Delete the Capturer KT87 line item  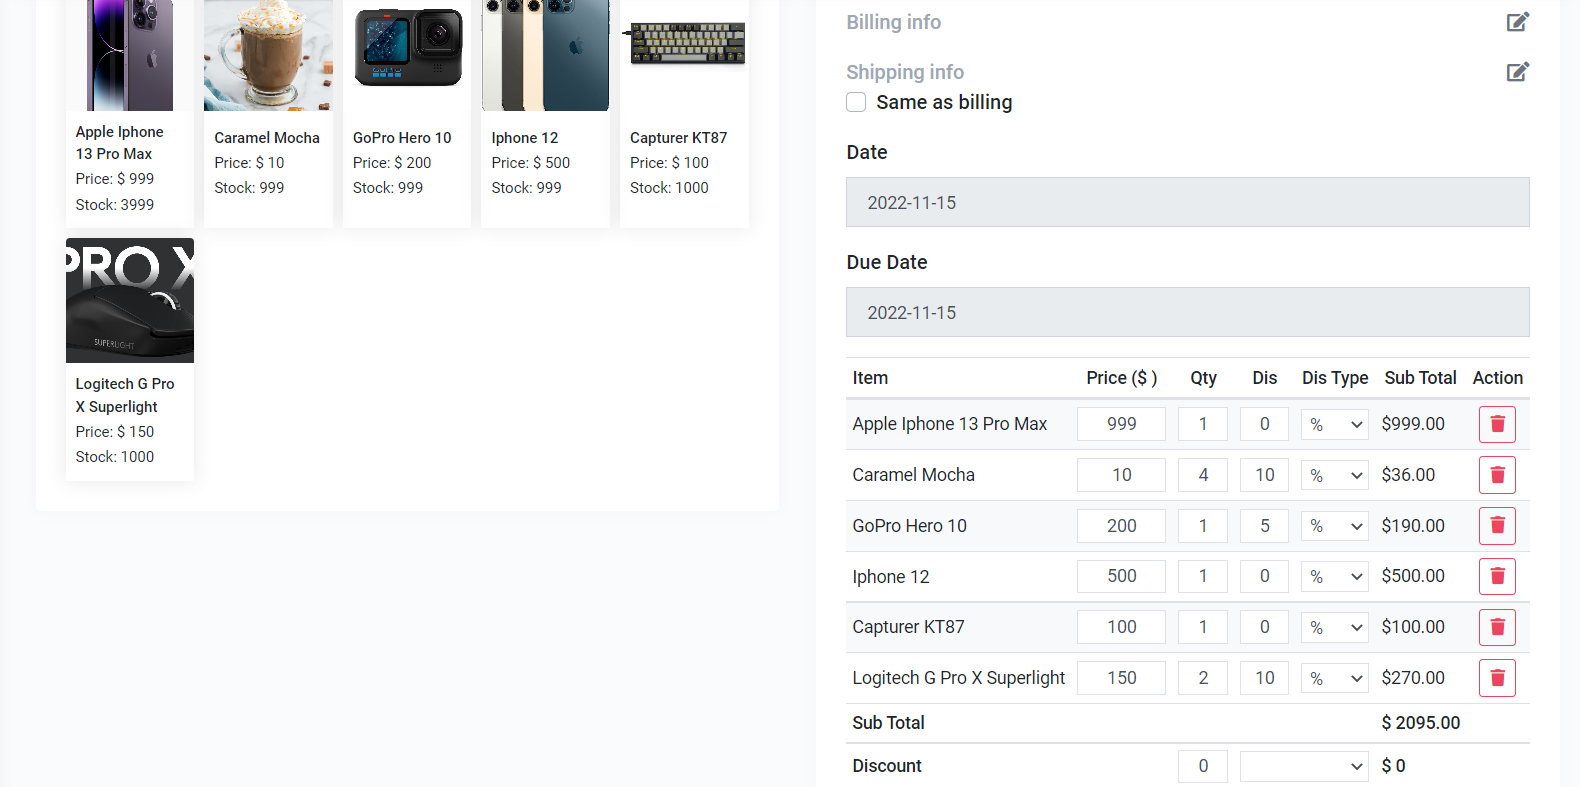point(1497,627)
